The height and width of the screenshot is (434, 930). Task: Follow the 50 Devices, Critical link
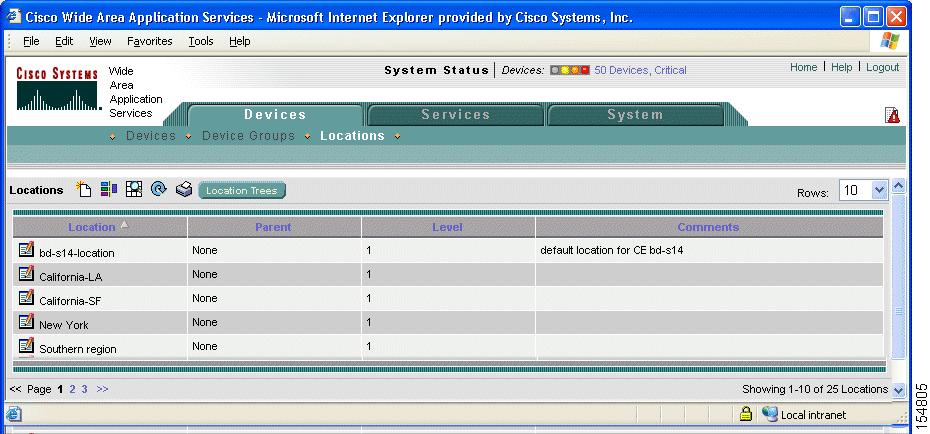(641, 70)
